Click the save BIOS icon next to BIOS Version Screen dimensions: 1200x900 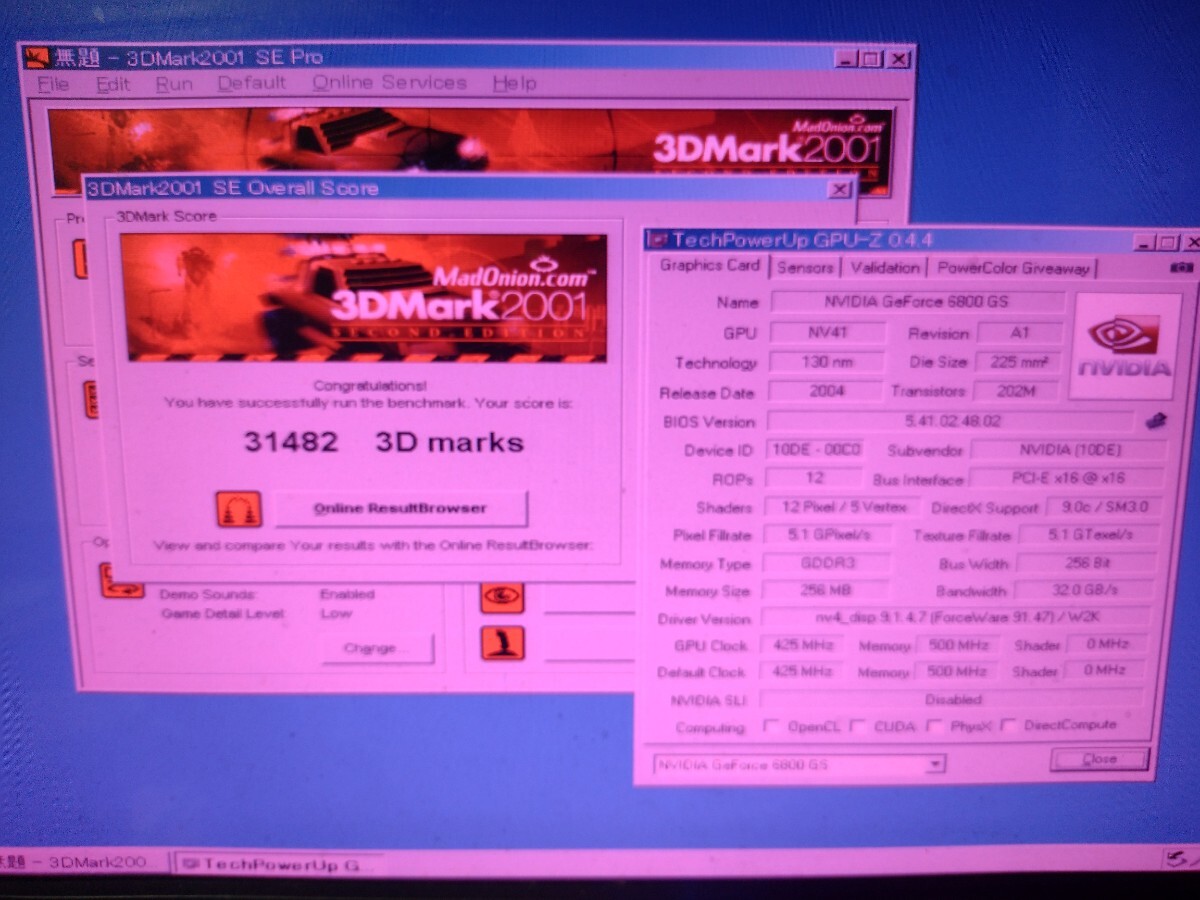tap(1155, 422)
